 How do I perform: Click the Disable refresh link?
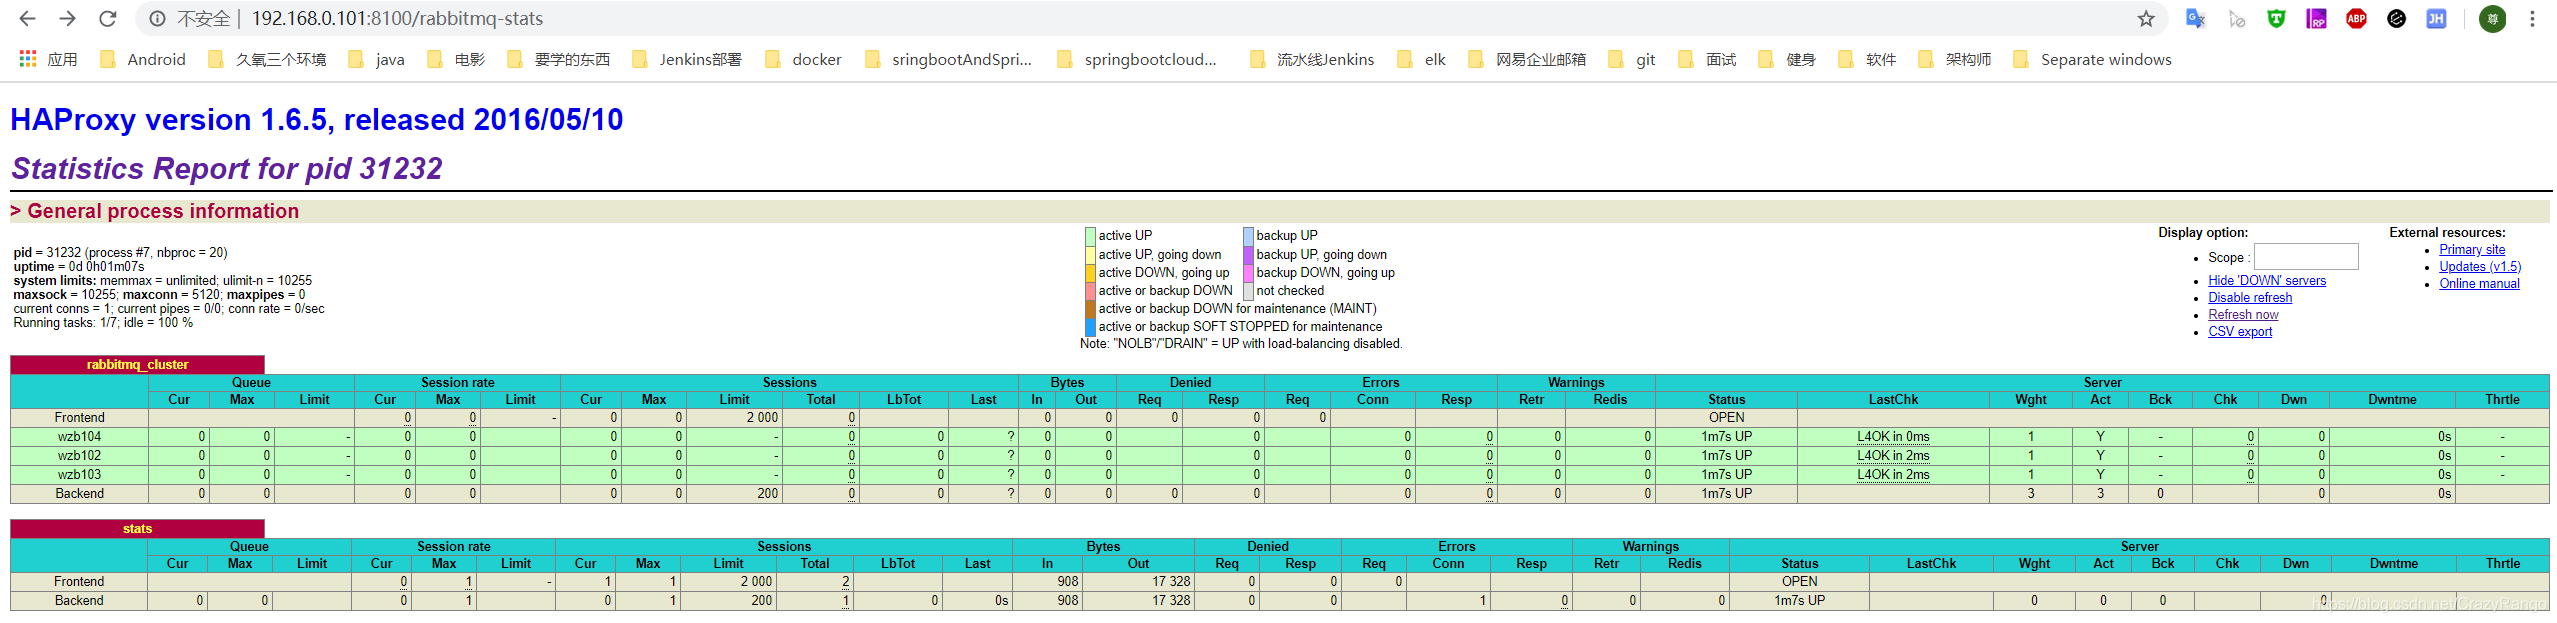point(2250,298)
